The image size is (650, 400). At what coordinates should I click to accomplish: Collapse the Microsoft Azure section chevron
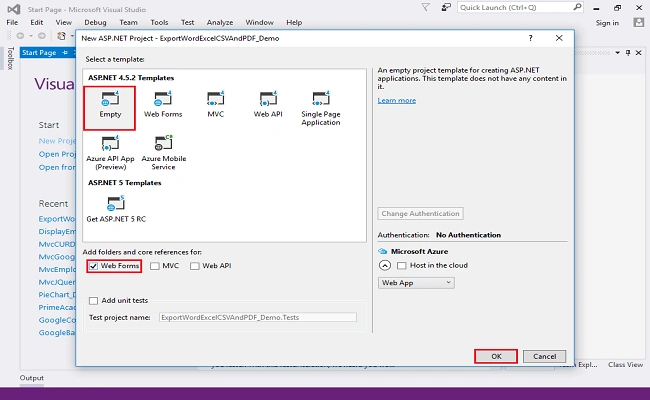point(385,265)
